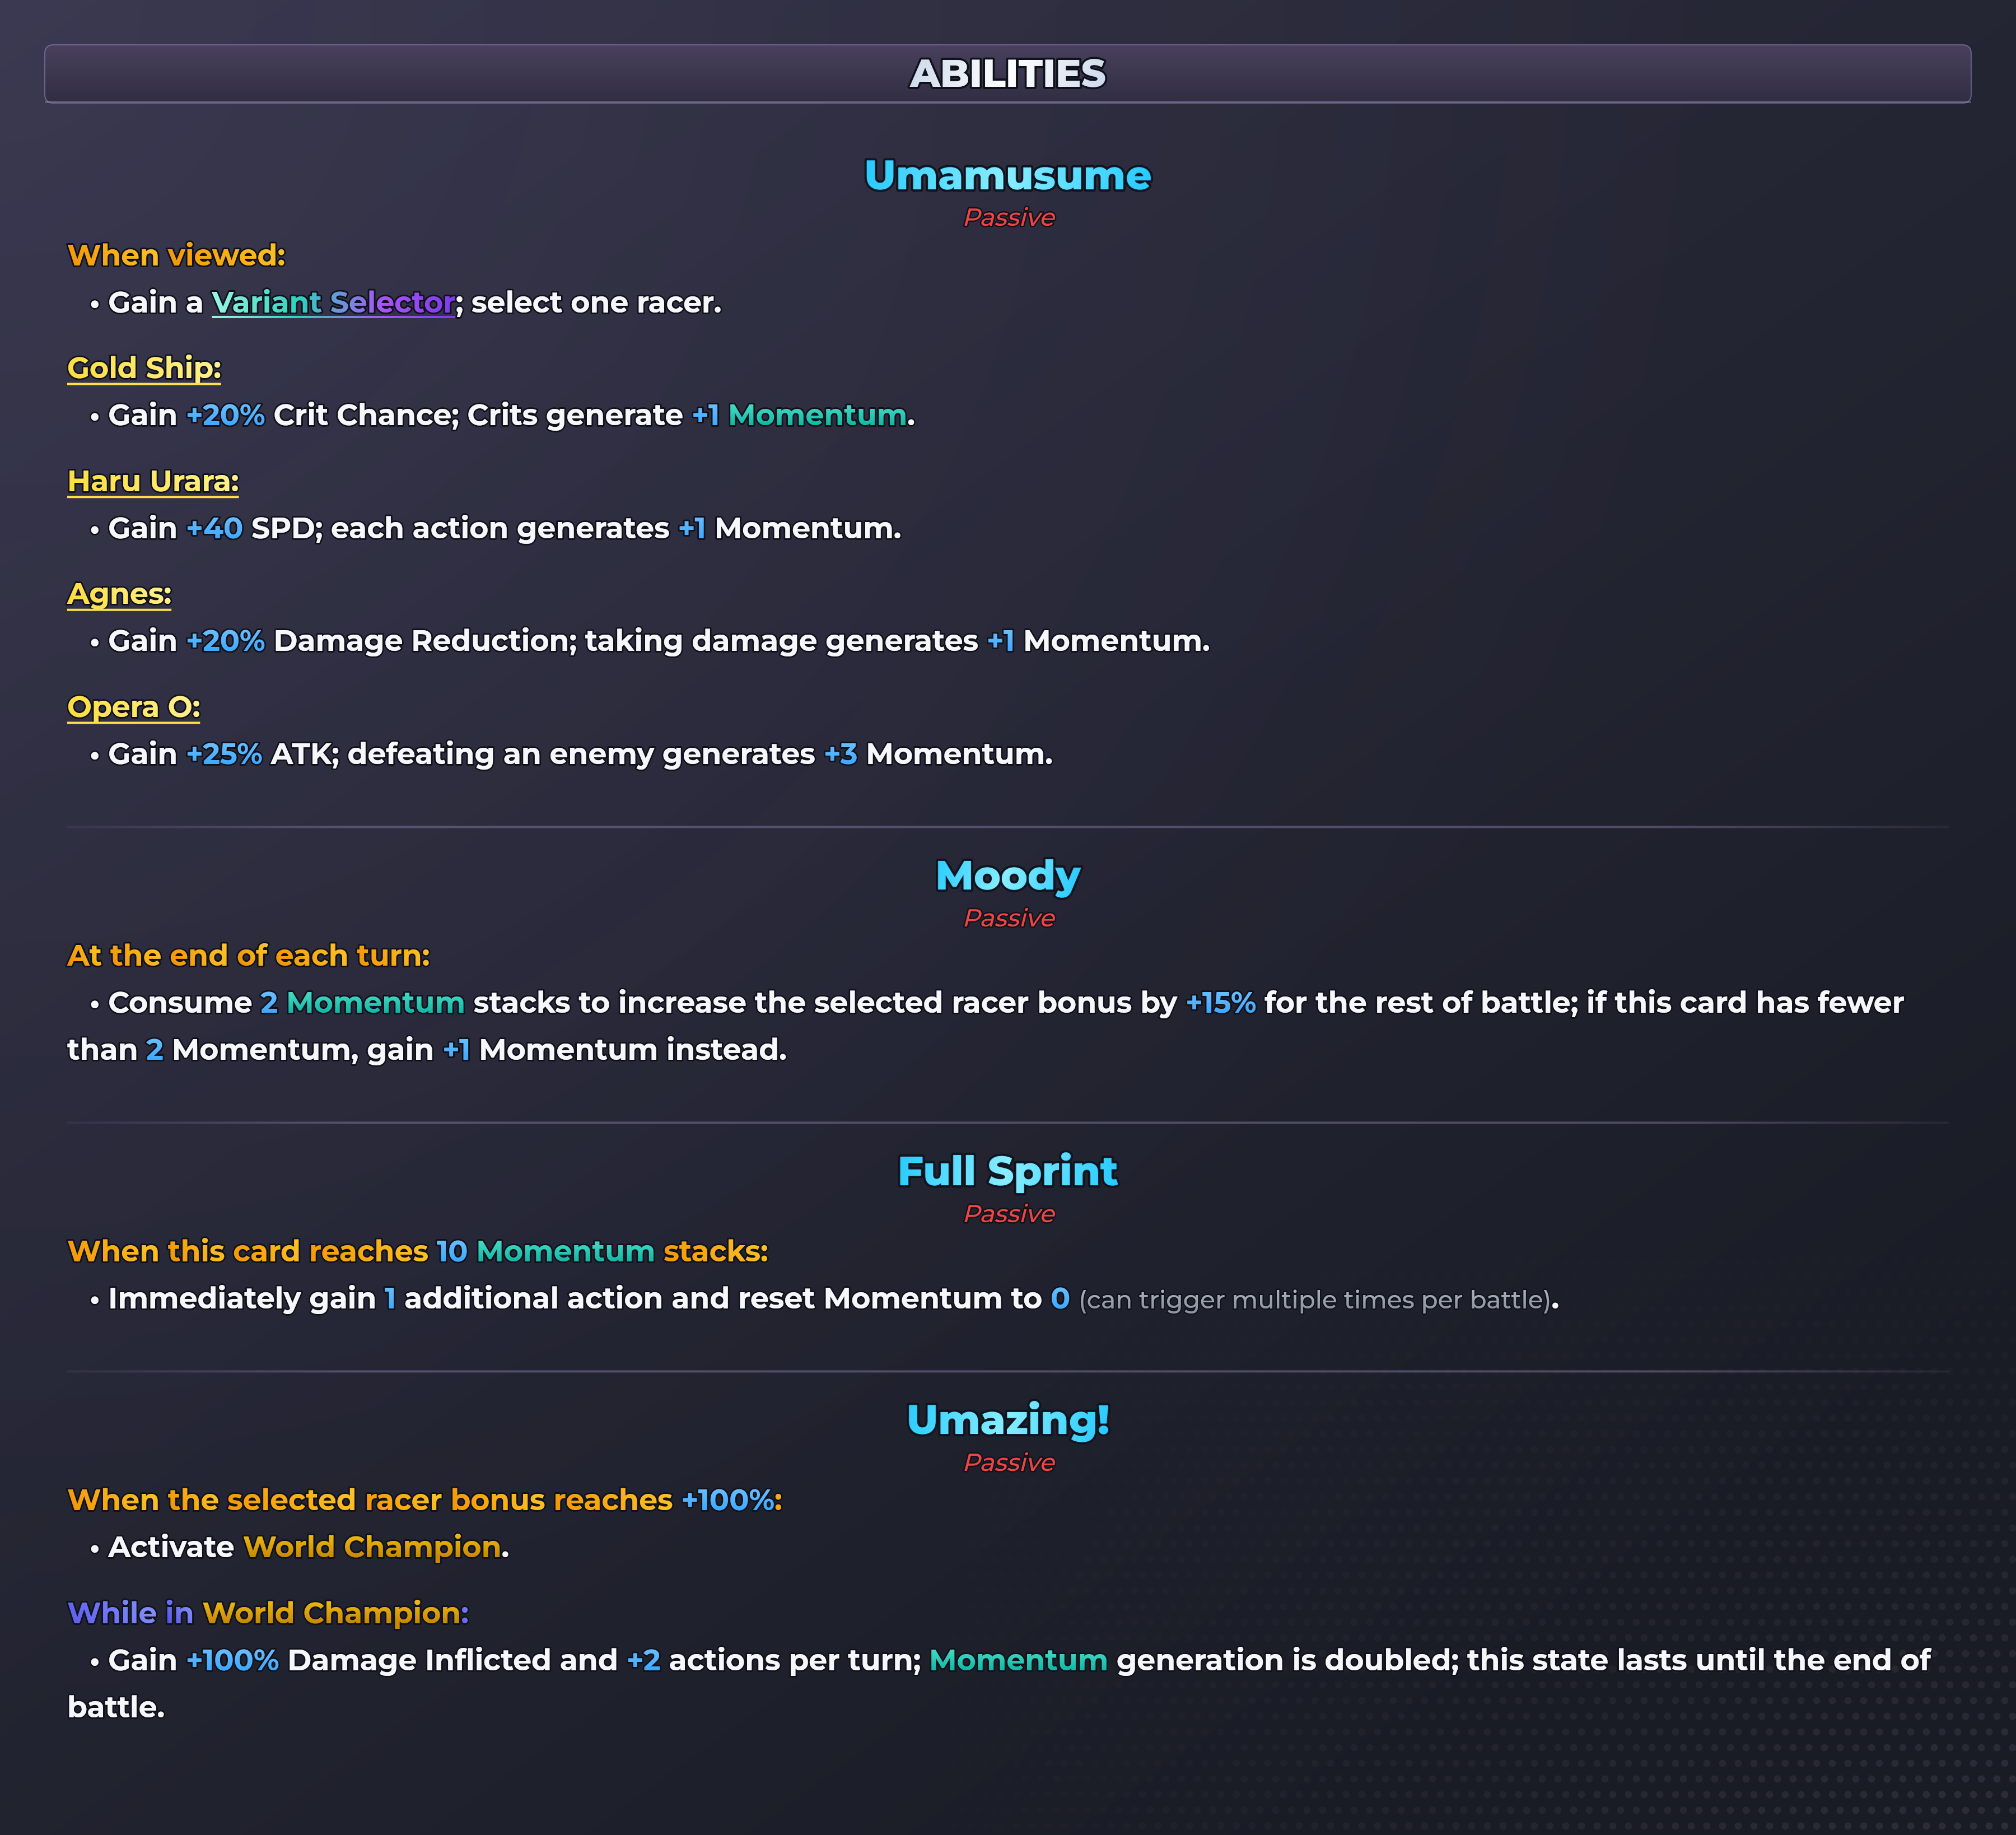
Task: Select the Opera O racer heading
Action: [x=134, y=707]
